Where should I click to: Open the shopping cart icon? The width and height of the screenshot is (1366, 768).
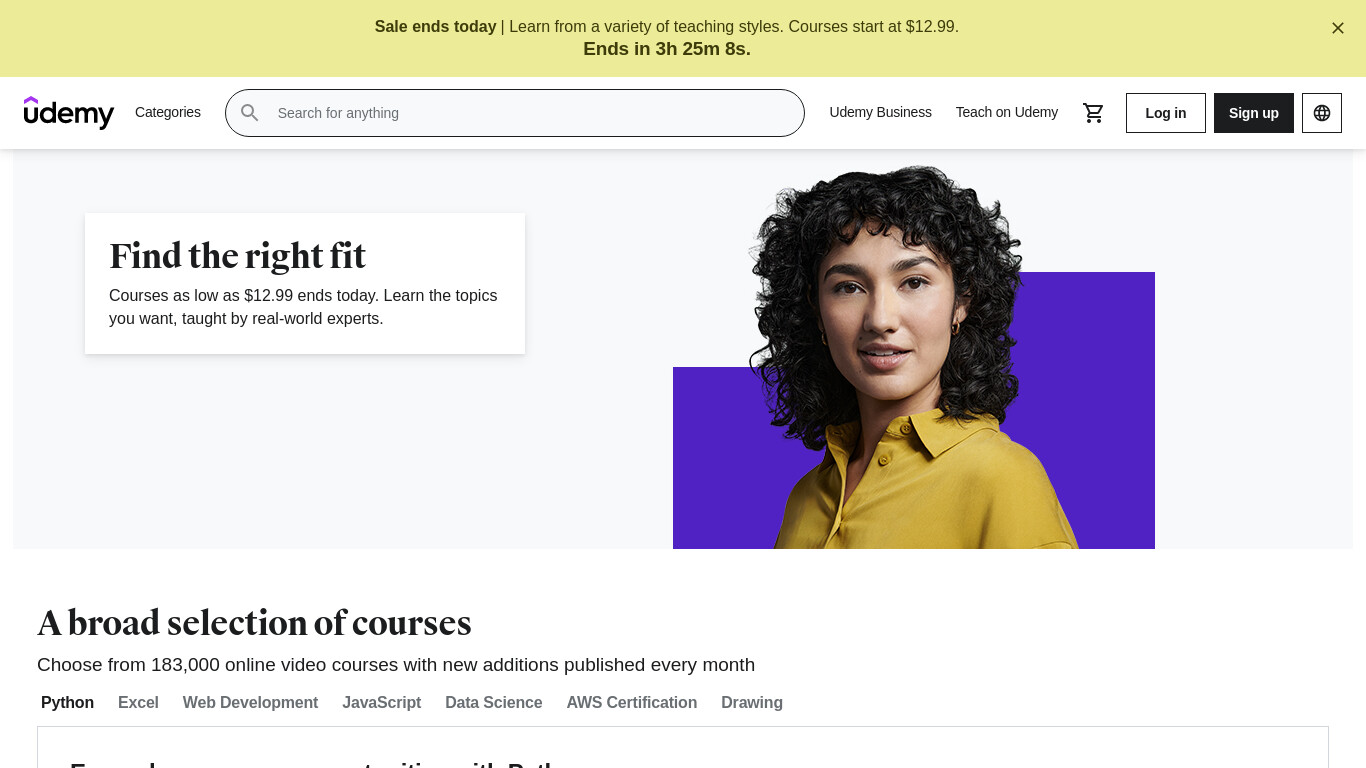tap(1094, 113)
